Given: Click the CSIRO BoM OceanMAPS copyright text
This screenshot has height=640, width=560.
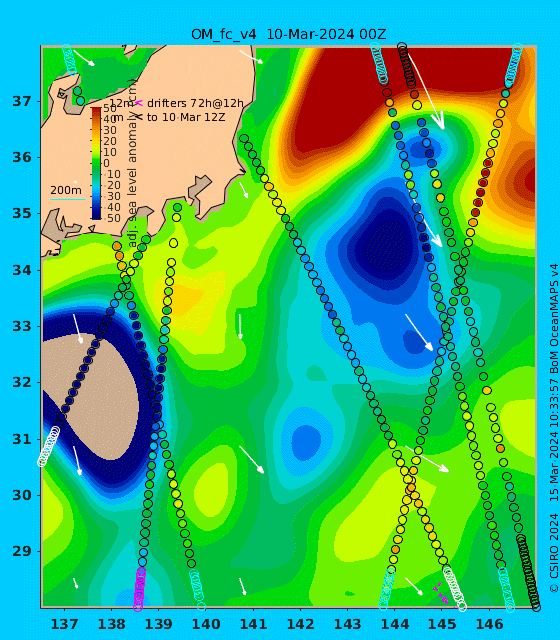Looking at the screenshot, I should (x=553, y=428).
